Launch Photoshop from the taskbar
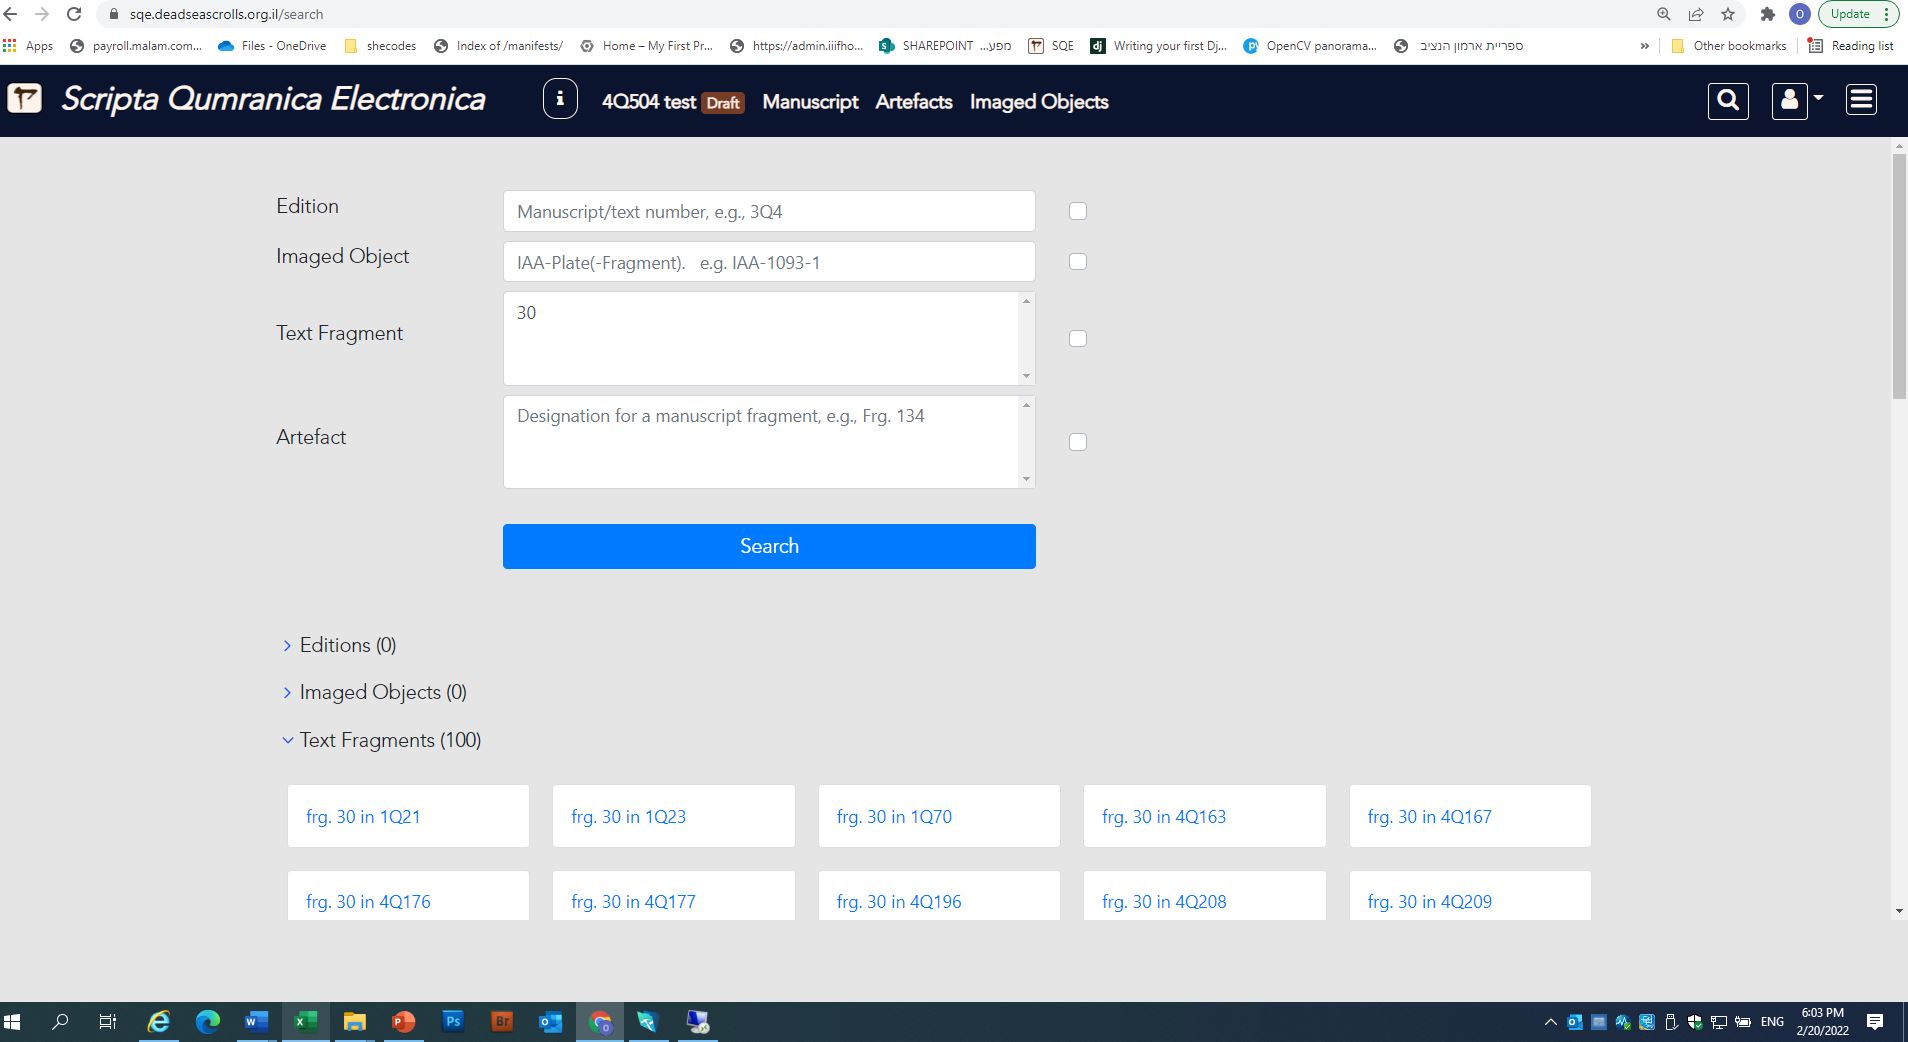1908x1042 pixels. tap(453, 1022)
